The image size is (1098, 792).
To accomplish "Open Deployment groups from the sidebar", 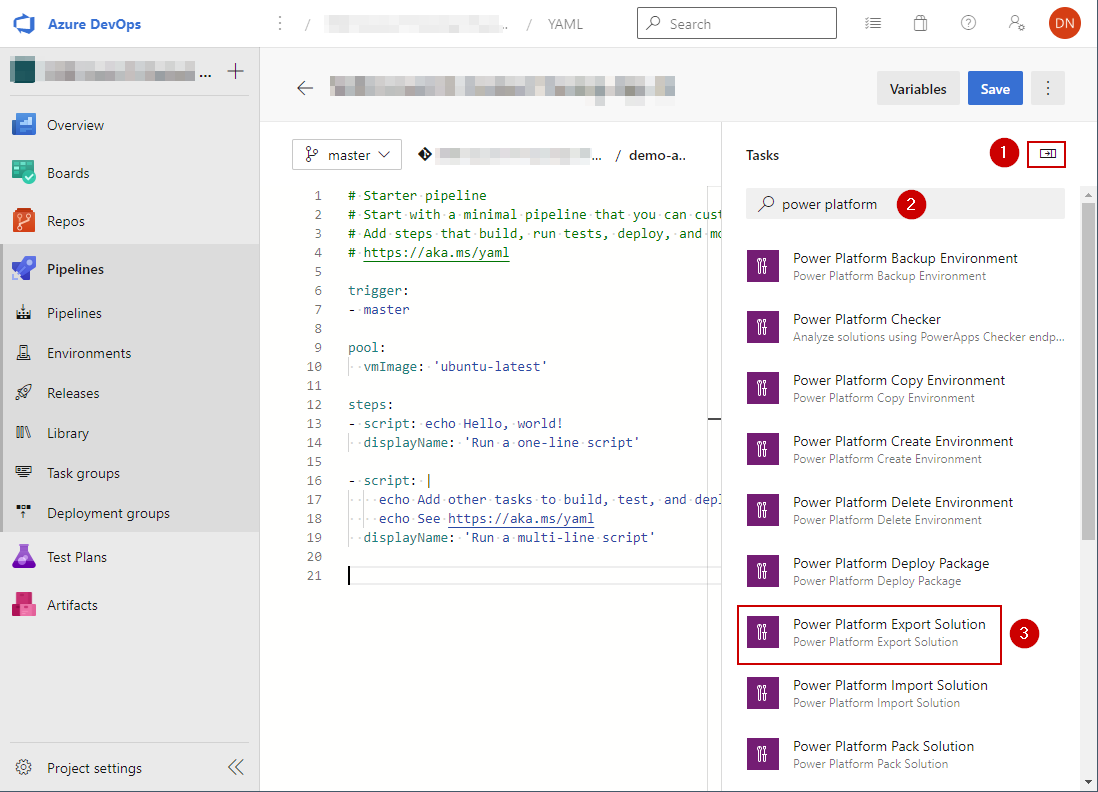I will pyautogui.click(x=101, y=512).
